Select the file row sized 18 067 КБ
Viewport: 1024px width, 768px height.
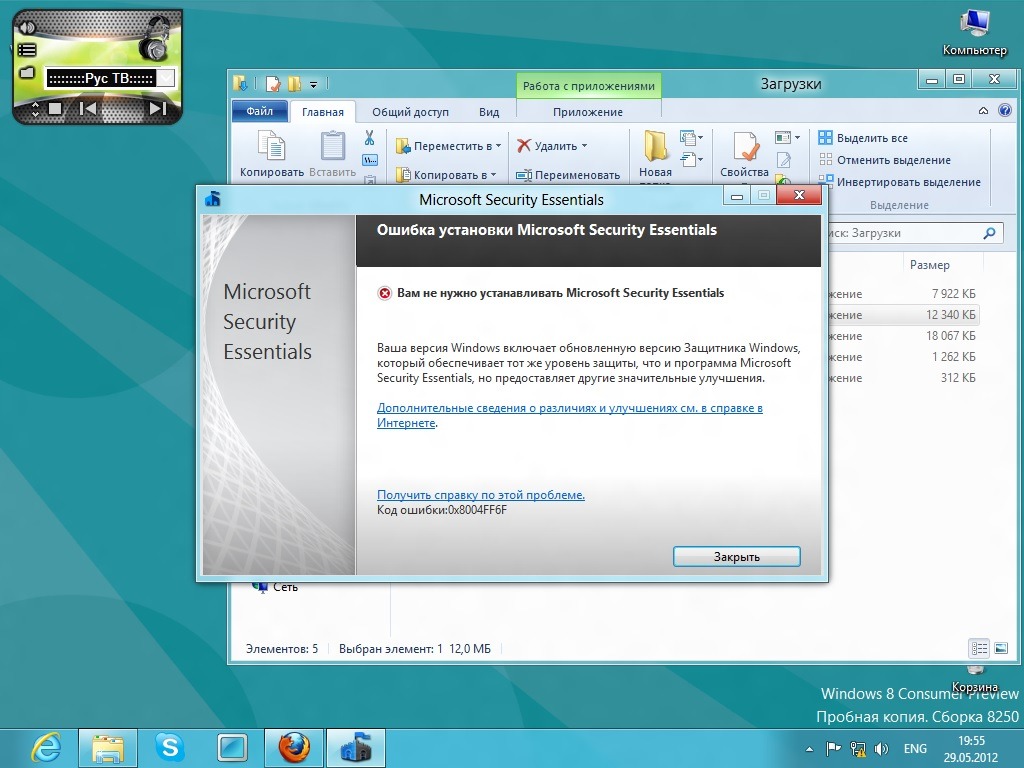(x=903, y=336)
